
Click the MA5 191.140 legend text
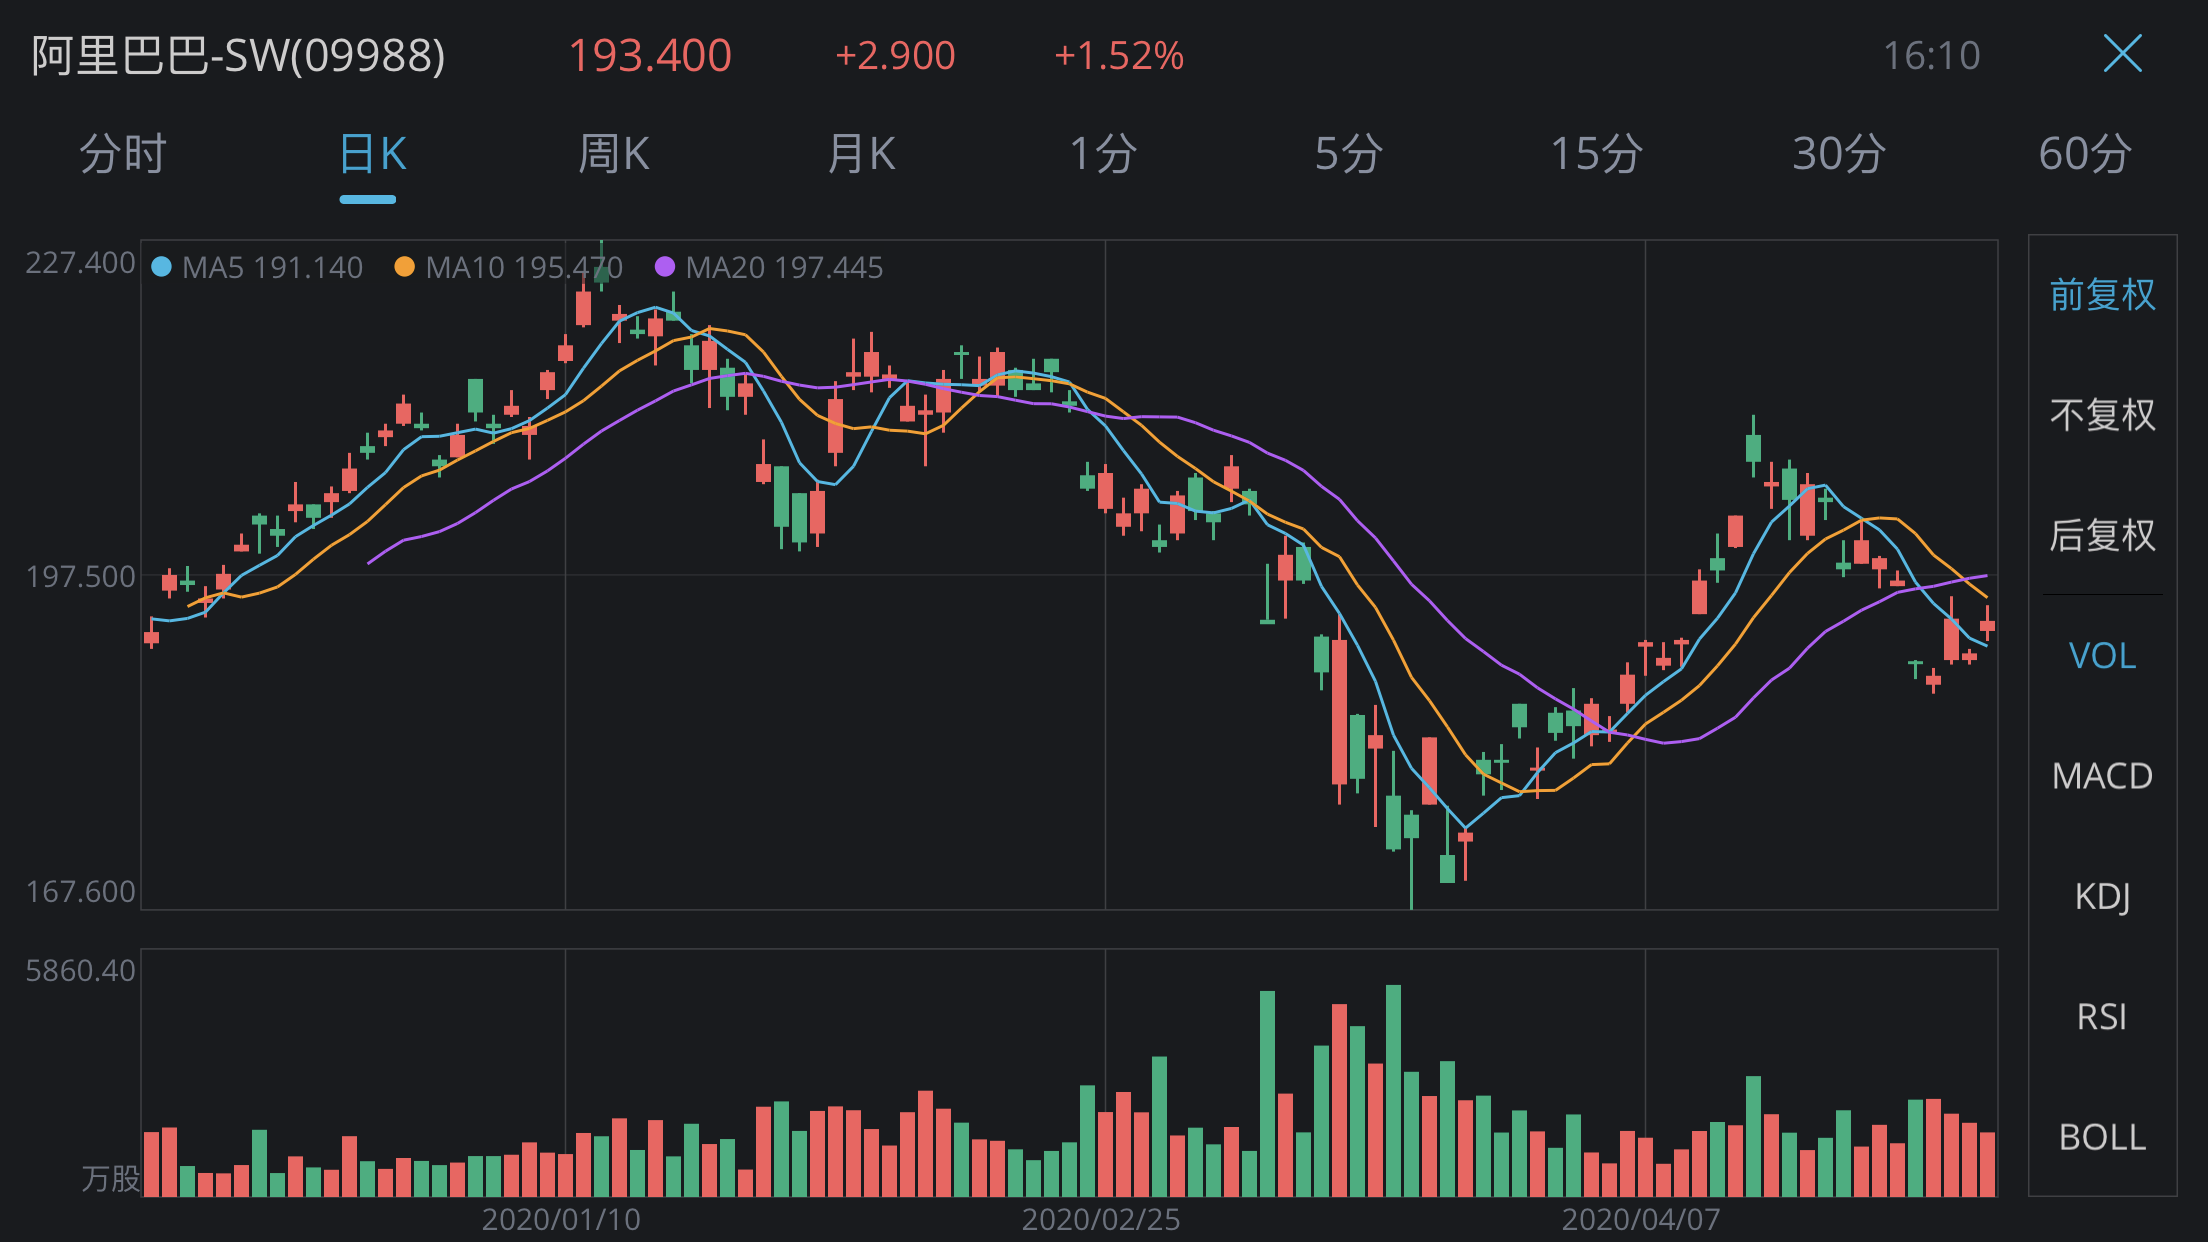coord(272,268)
